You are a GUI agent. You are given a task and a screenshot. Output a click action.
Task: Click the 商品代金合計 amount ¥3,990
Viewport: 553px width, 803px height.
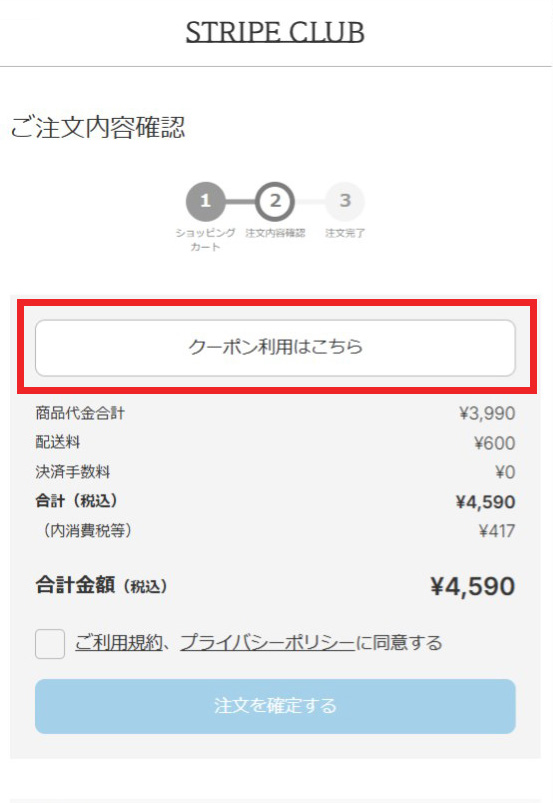[x=487, y=413]
